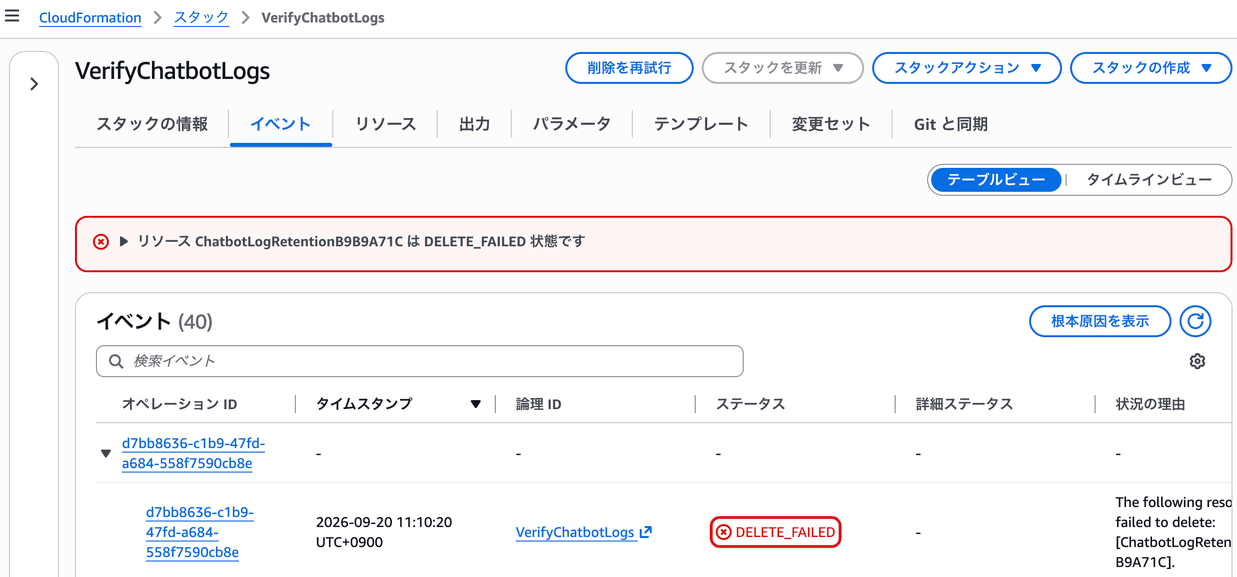Open the テンプレート tab
The image size is (1237, 577).
[701, 124]
